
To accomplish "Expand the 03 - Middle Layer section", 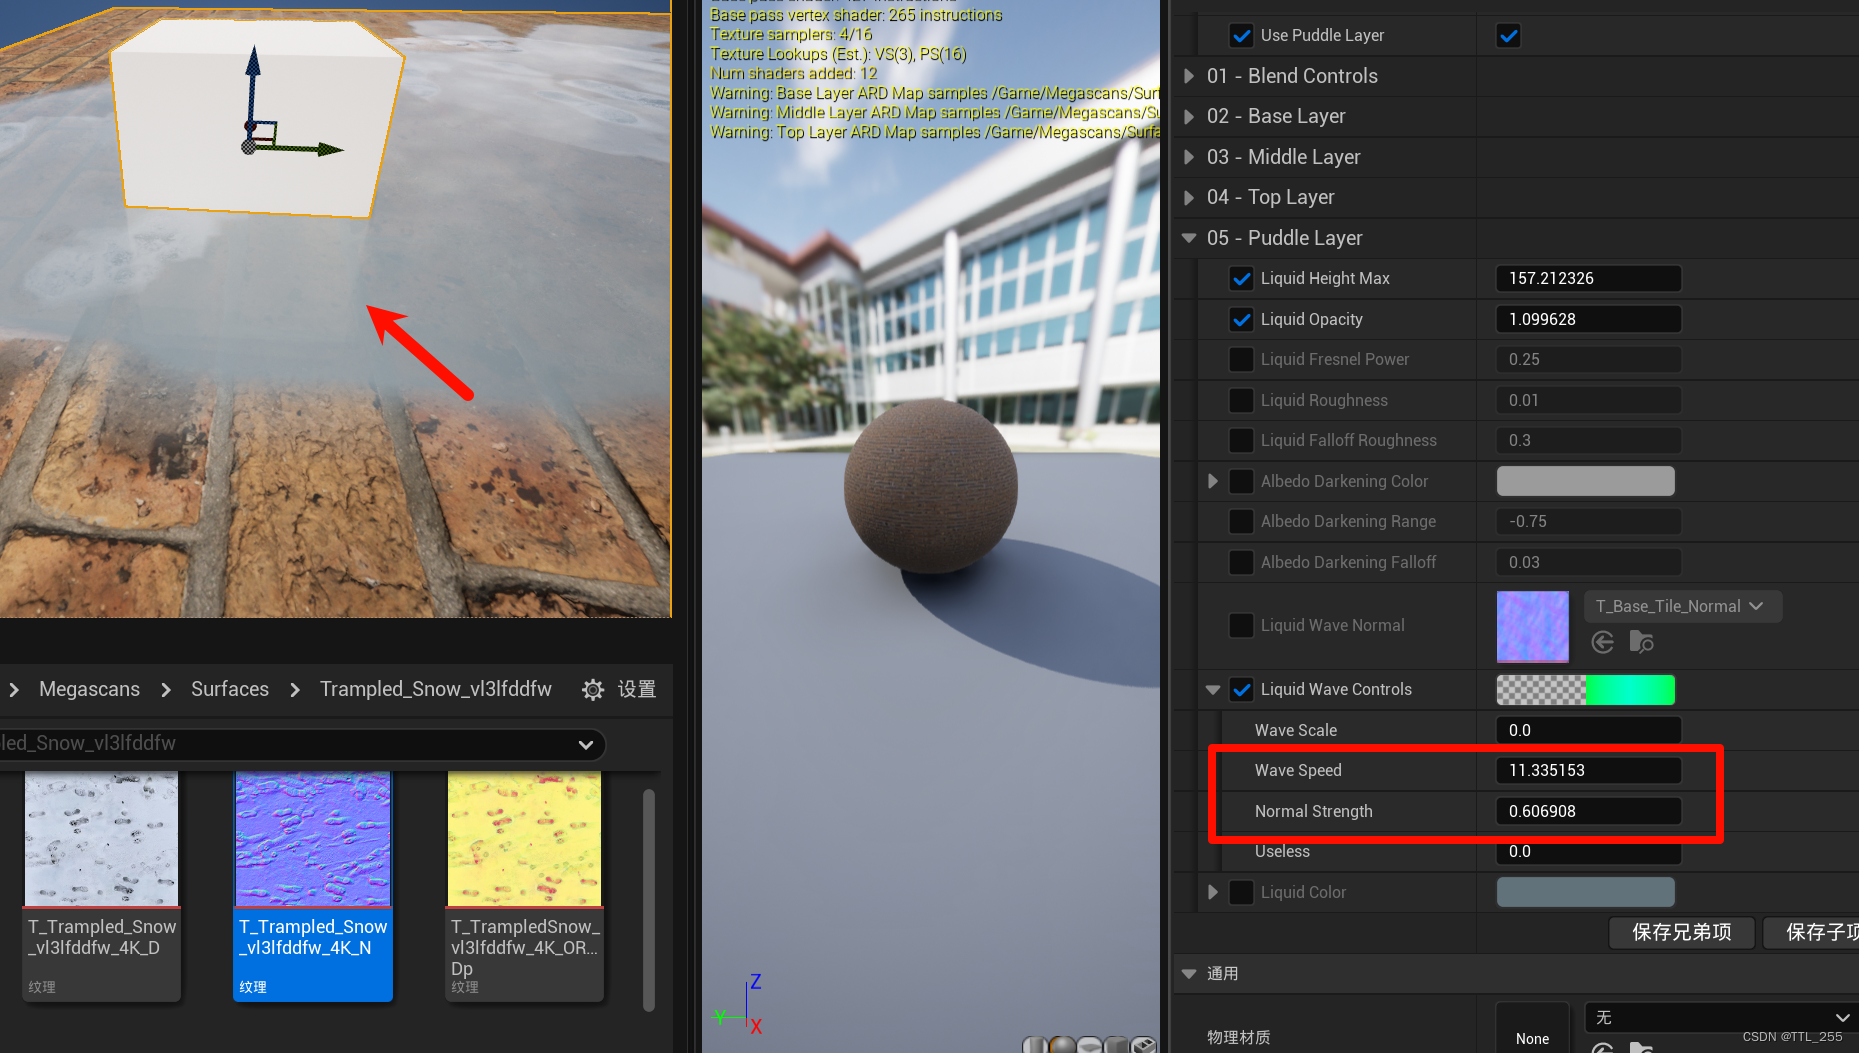I will (x=1189, y=157).
